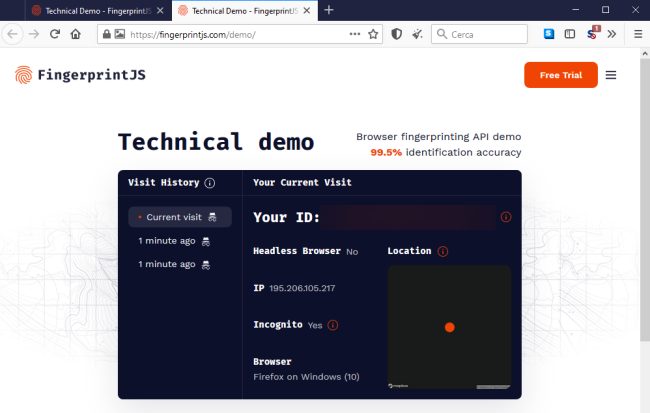
Task: Switch to the first Technical Demo tab
Action: 90,10
